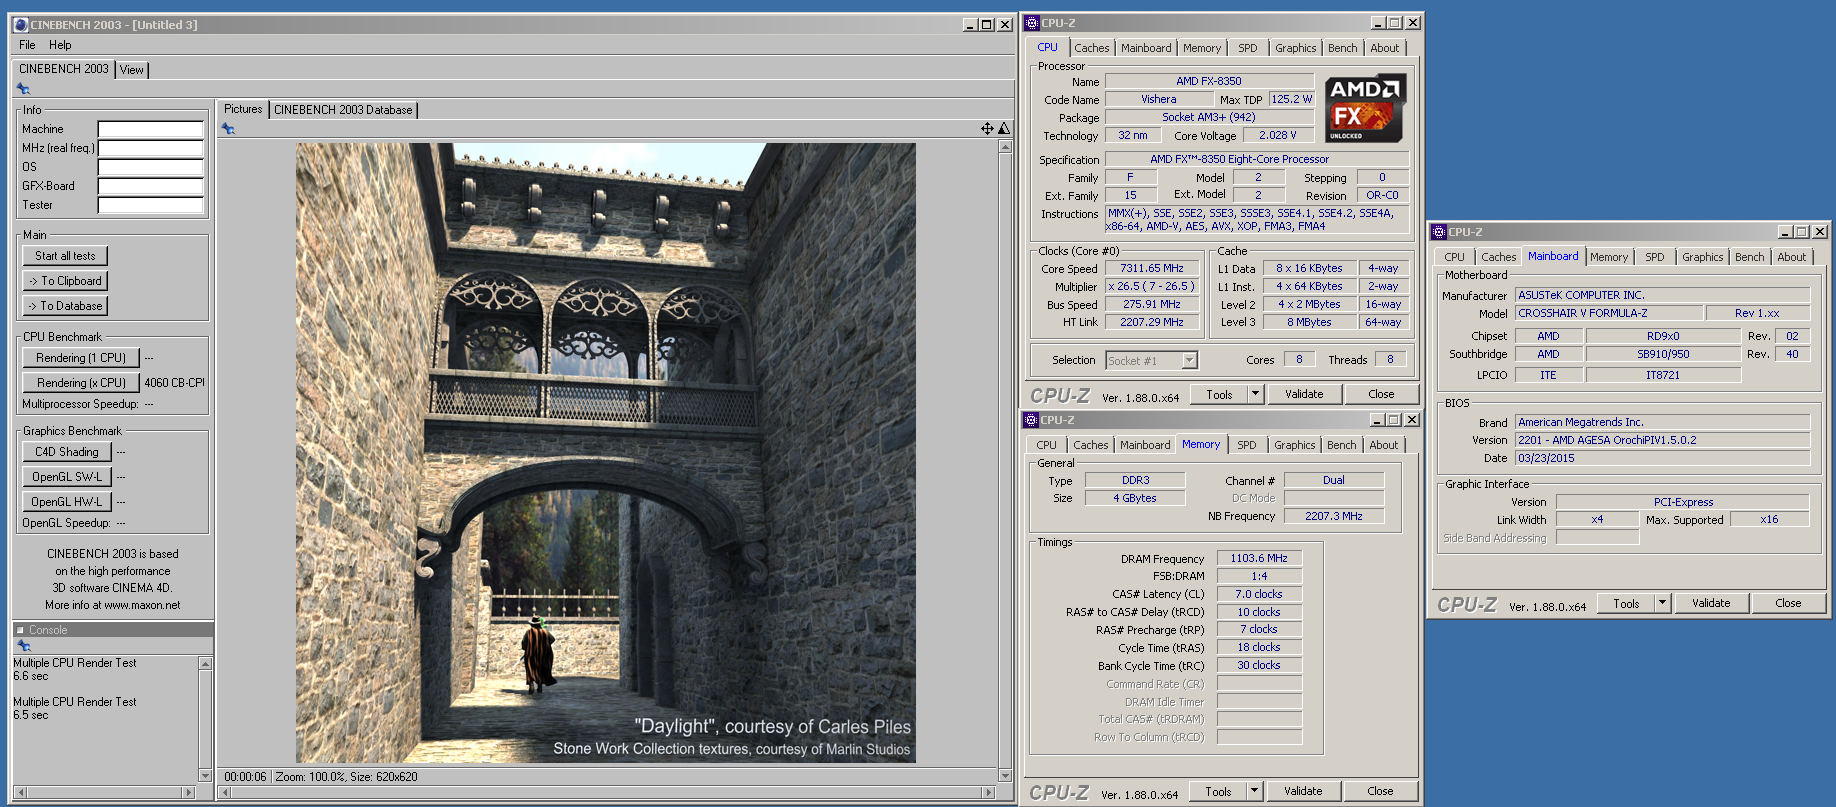Click the Machine input field
The height and width of the screenshot is (807, 1836).
tap(151, 129)
